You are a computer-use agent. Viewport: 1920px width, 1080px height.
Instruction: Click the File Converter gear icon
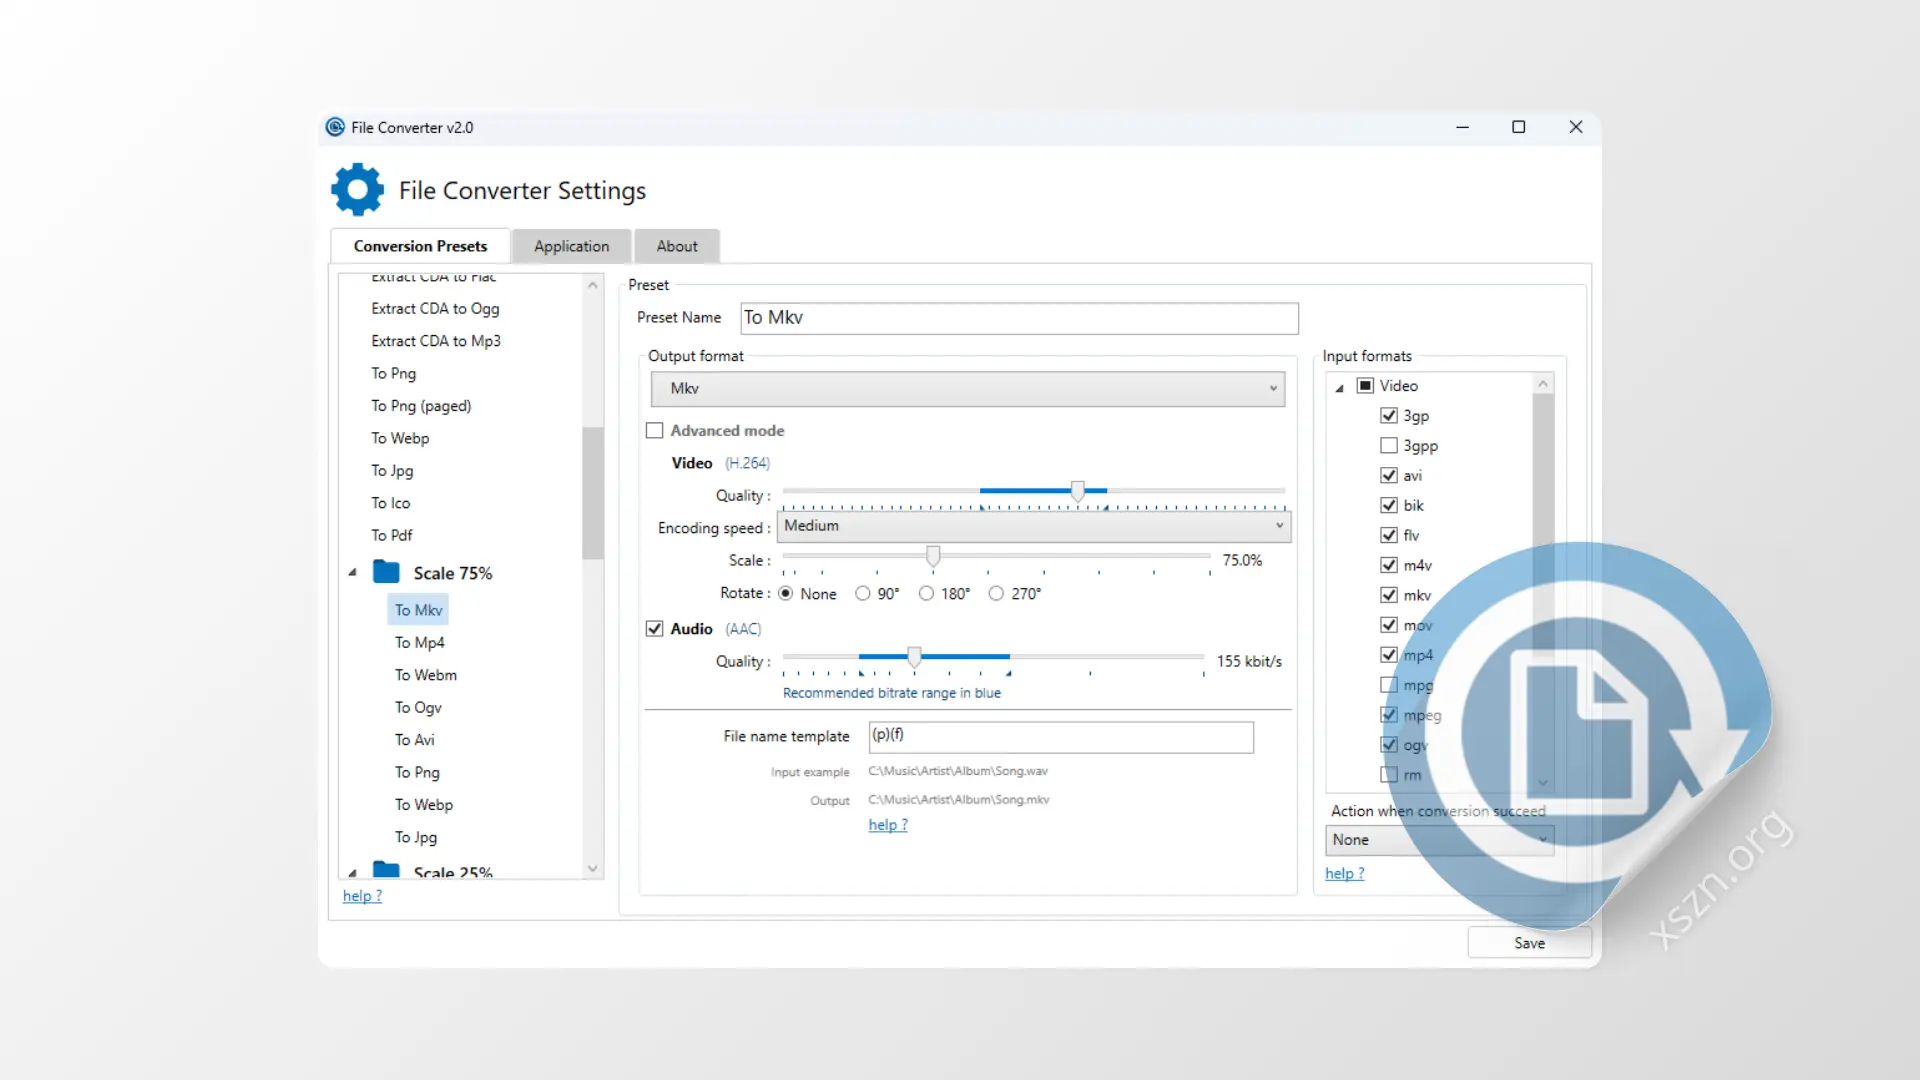coord(357,189)
